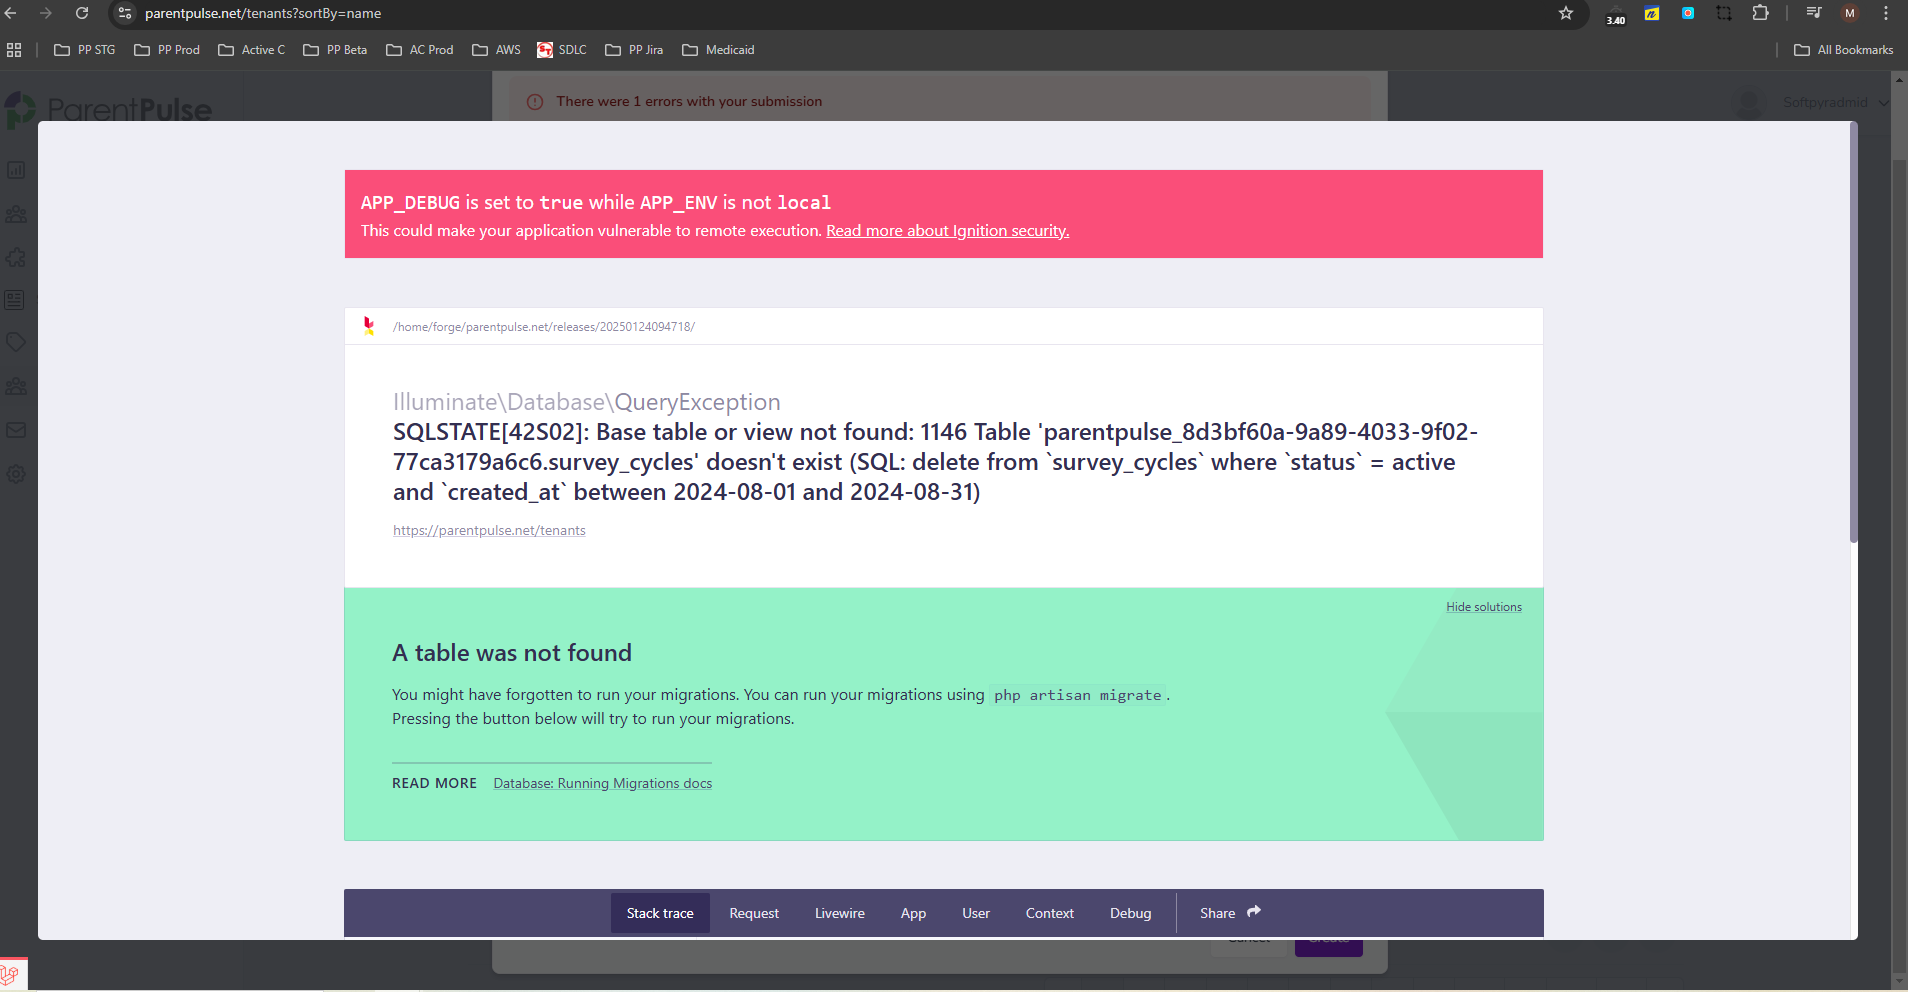Click the Laravel debug icon at bottom left
The height and width of the screenshot is (992, 1908).
pyautogui.click(x=10, y=974)
